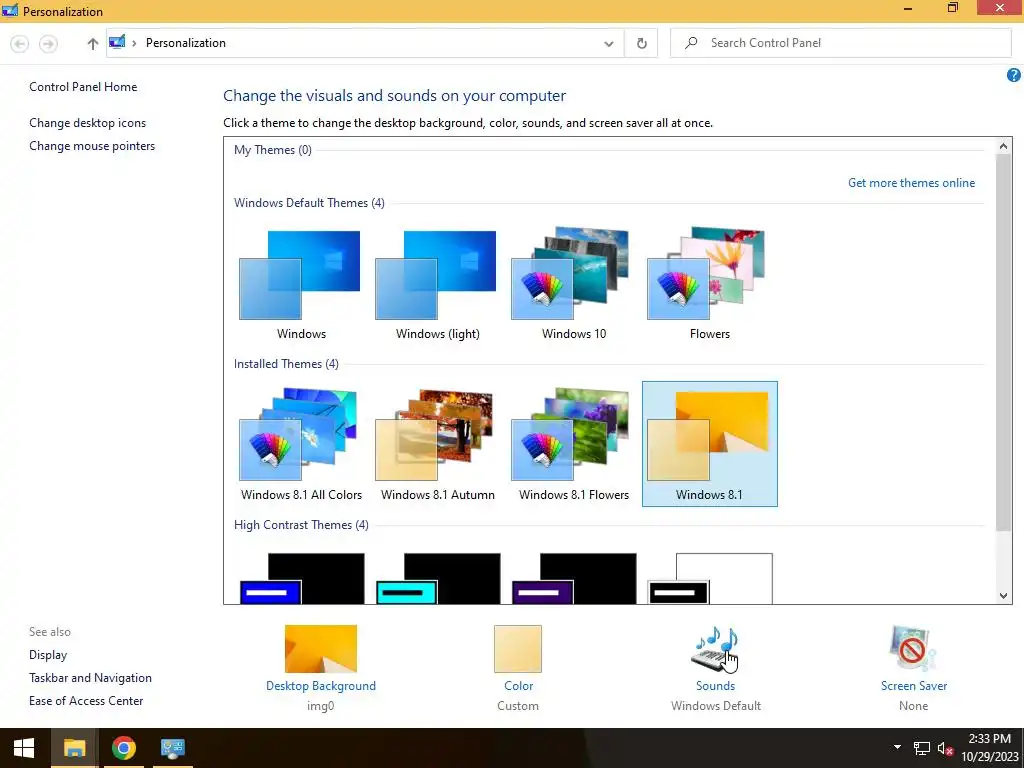Click the Forward navigation arrow
Viewport: 1024px width, 768px height.
(x=48, y=44)
